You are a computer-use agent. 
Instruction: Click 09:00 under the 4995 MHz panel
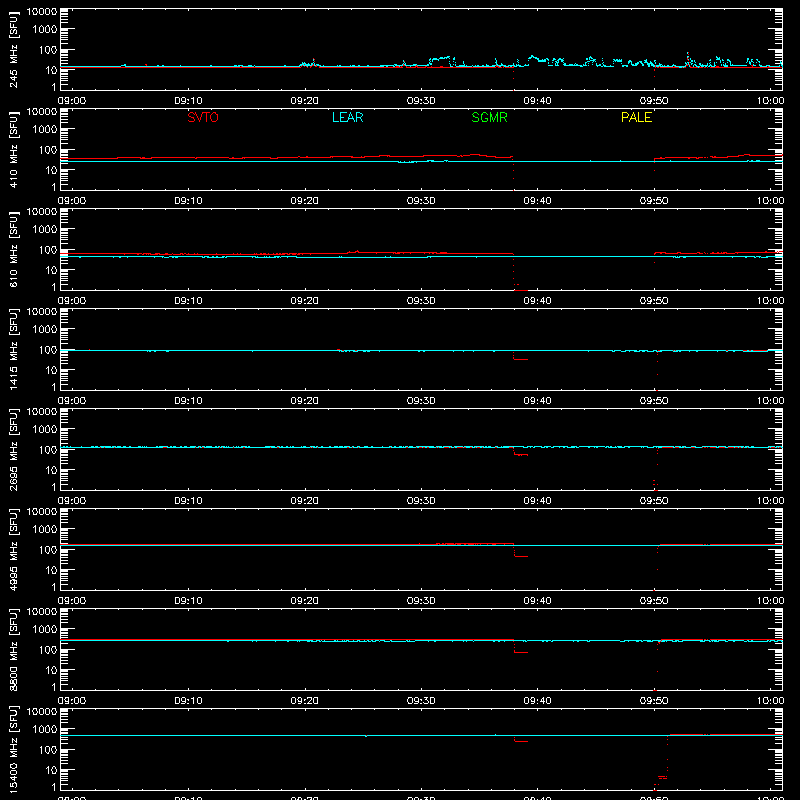[x=71, y=601]
